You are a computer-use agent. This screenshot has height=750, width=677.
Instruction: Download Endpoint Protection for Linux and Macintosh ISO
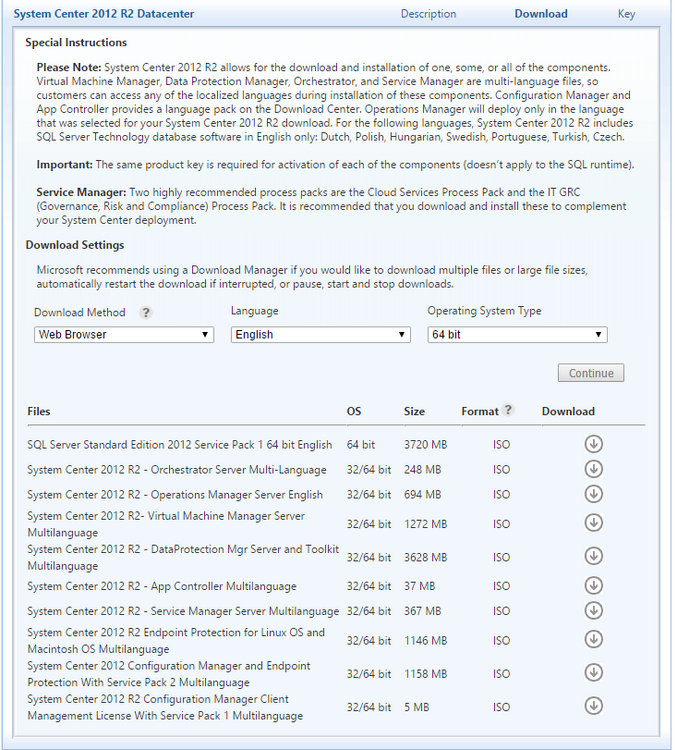pyautogui.click(x=593, y=640)
